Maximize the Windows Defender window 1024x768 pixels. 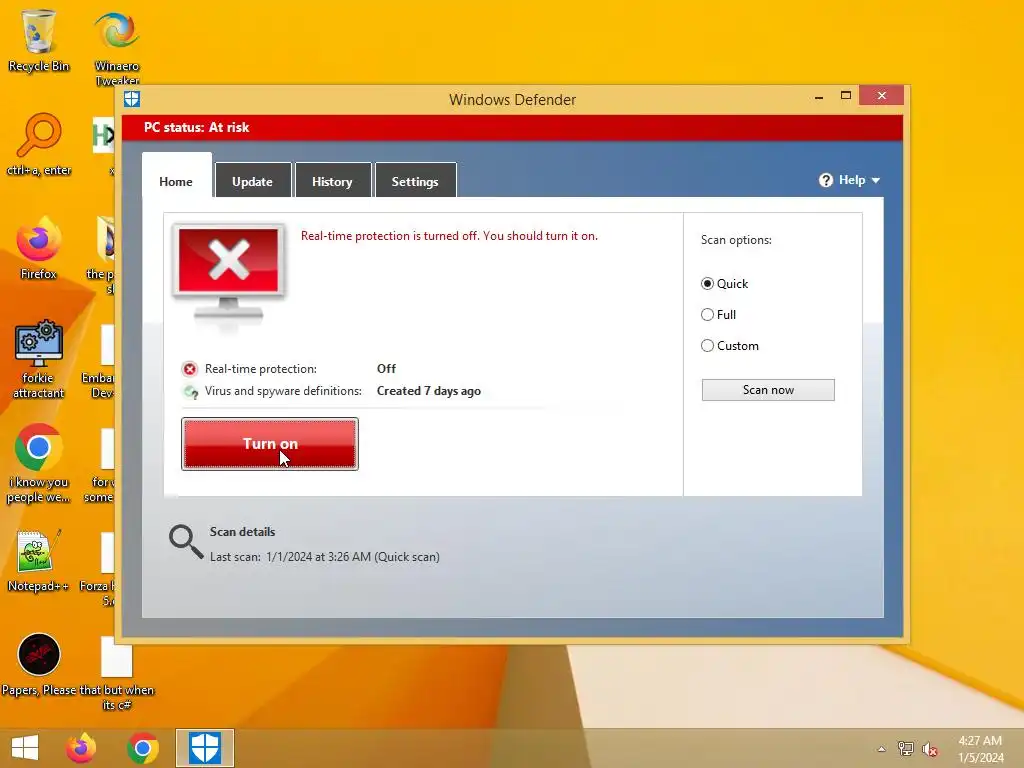(846, 96)
